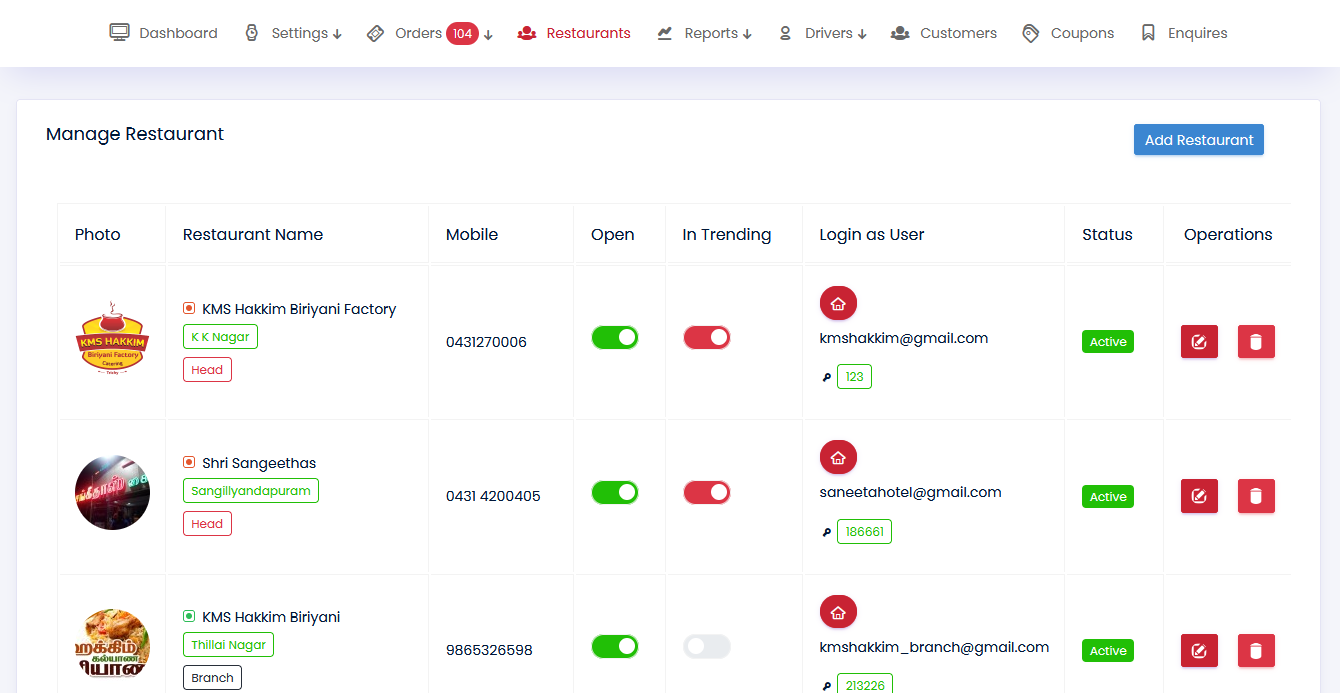Edit the Thillai Nagar KMS Hakkim Biriyani branch
The height and width of the screenshot is (693, 1340).
pos(1199,650)
